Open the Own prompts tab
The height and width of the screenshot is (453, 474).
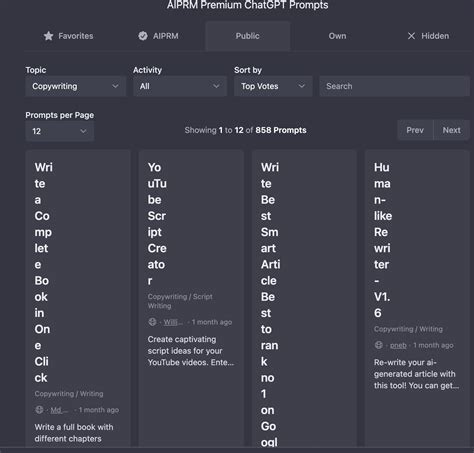[x=337, y=36]
